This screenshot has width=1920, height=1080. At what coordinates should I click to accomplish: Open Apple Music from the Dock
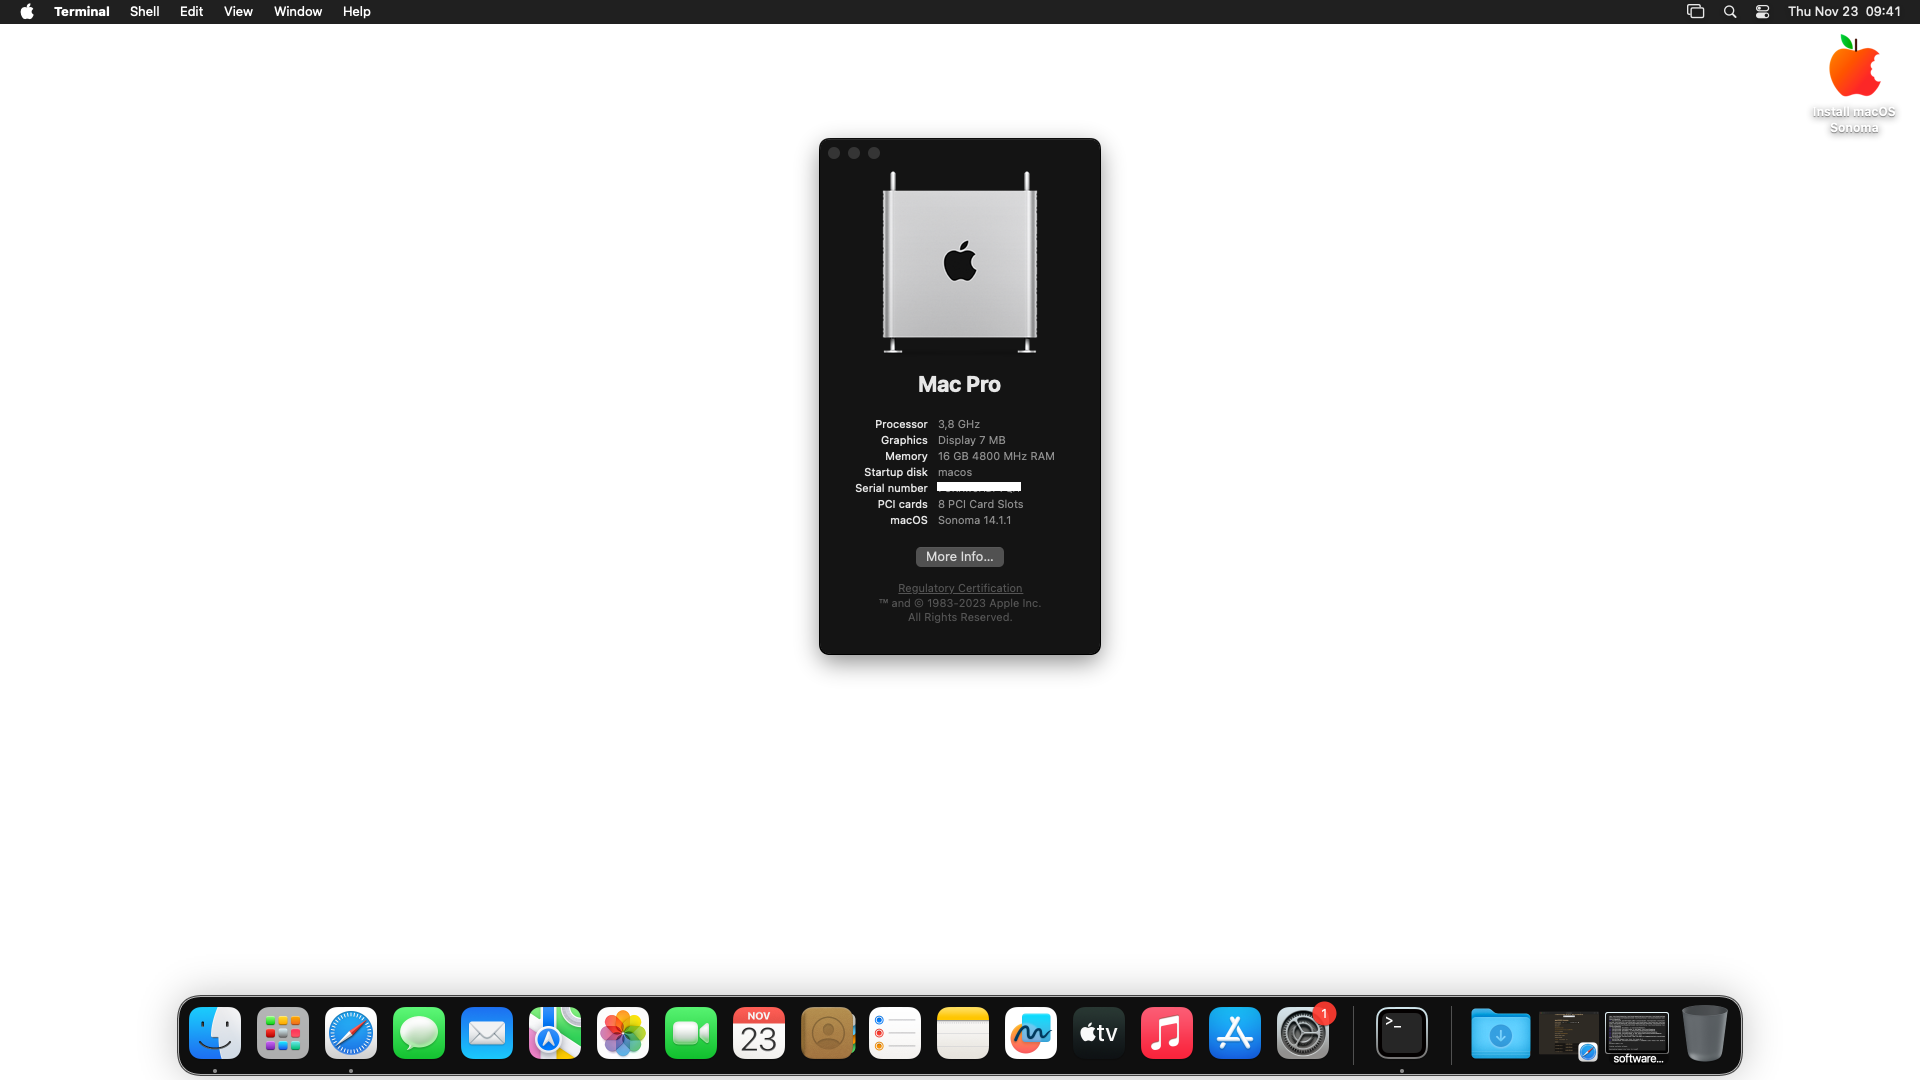pyautogui.click(x=1166, y=1033)
